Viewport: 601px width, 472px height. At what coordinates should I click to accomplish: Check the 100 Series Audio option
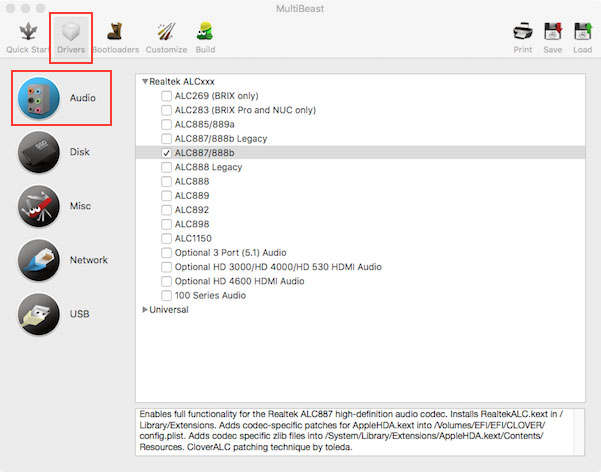166,295
